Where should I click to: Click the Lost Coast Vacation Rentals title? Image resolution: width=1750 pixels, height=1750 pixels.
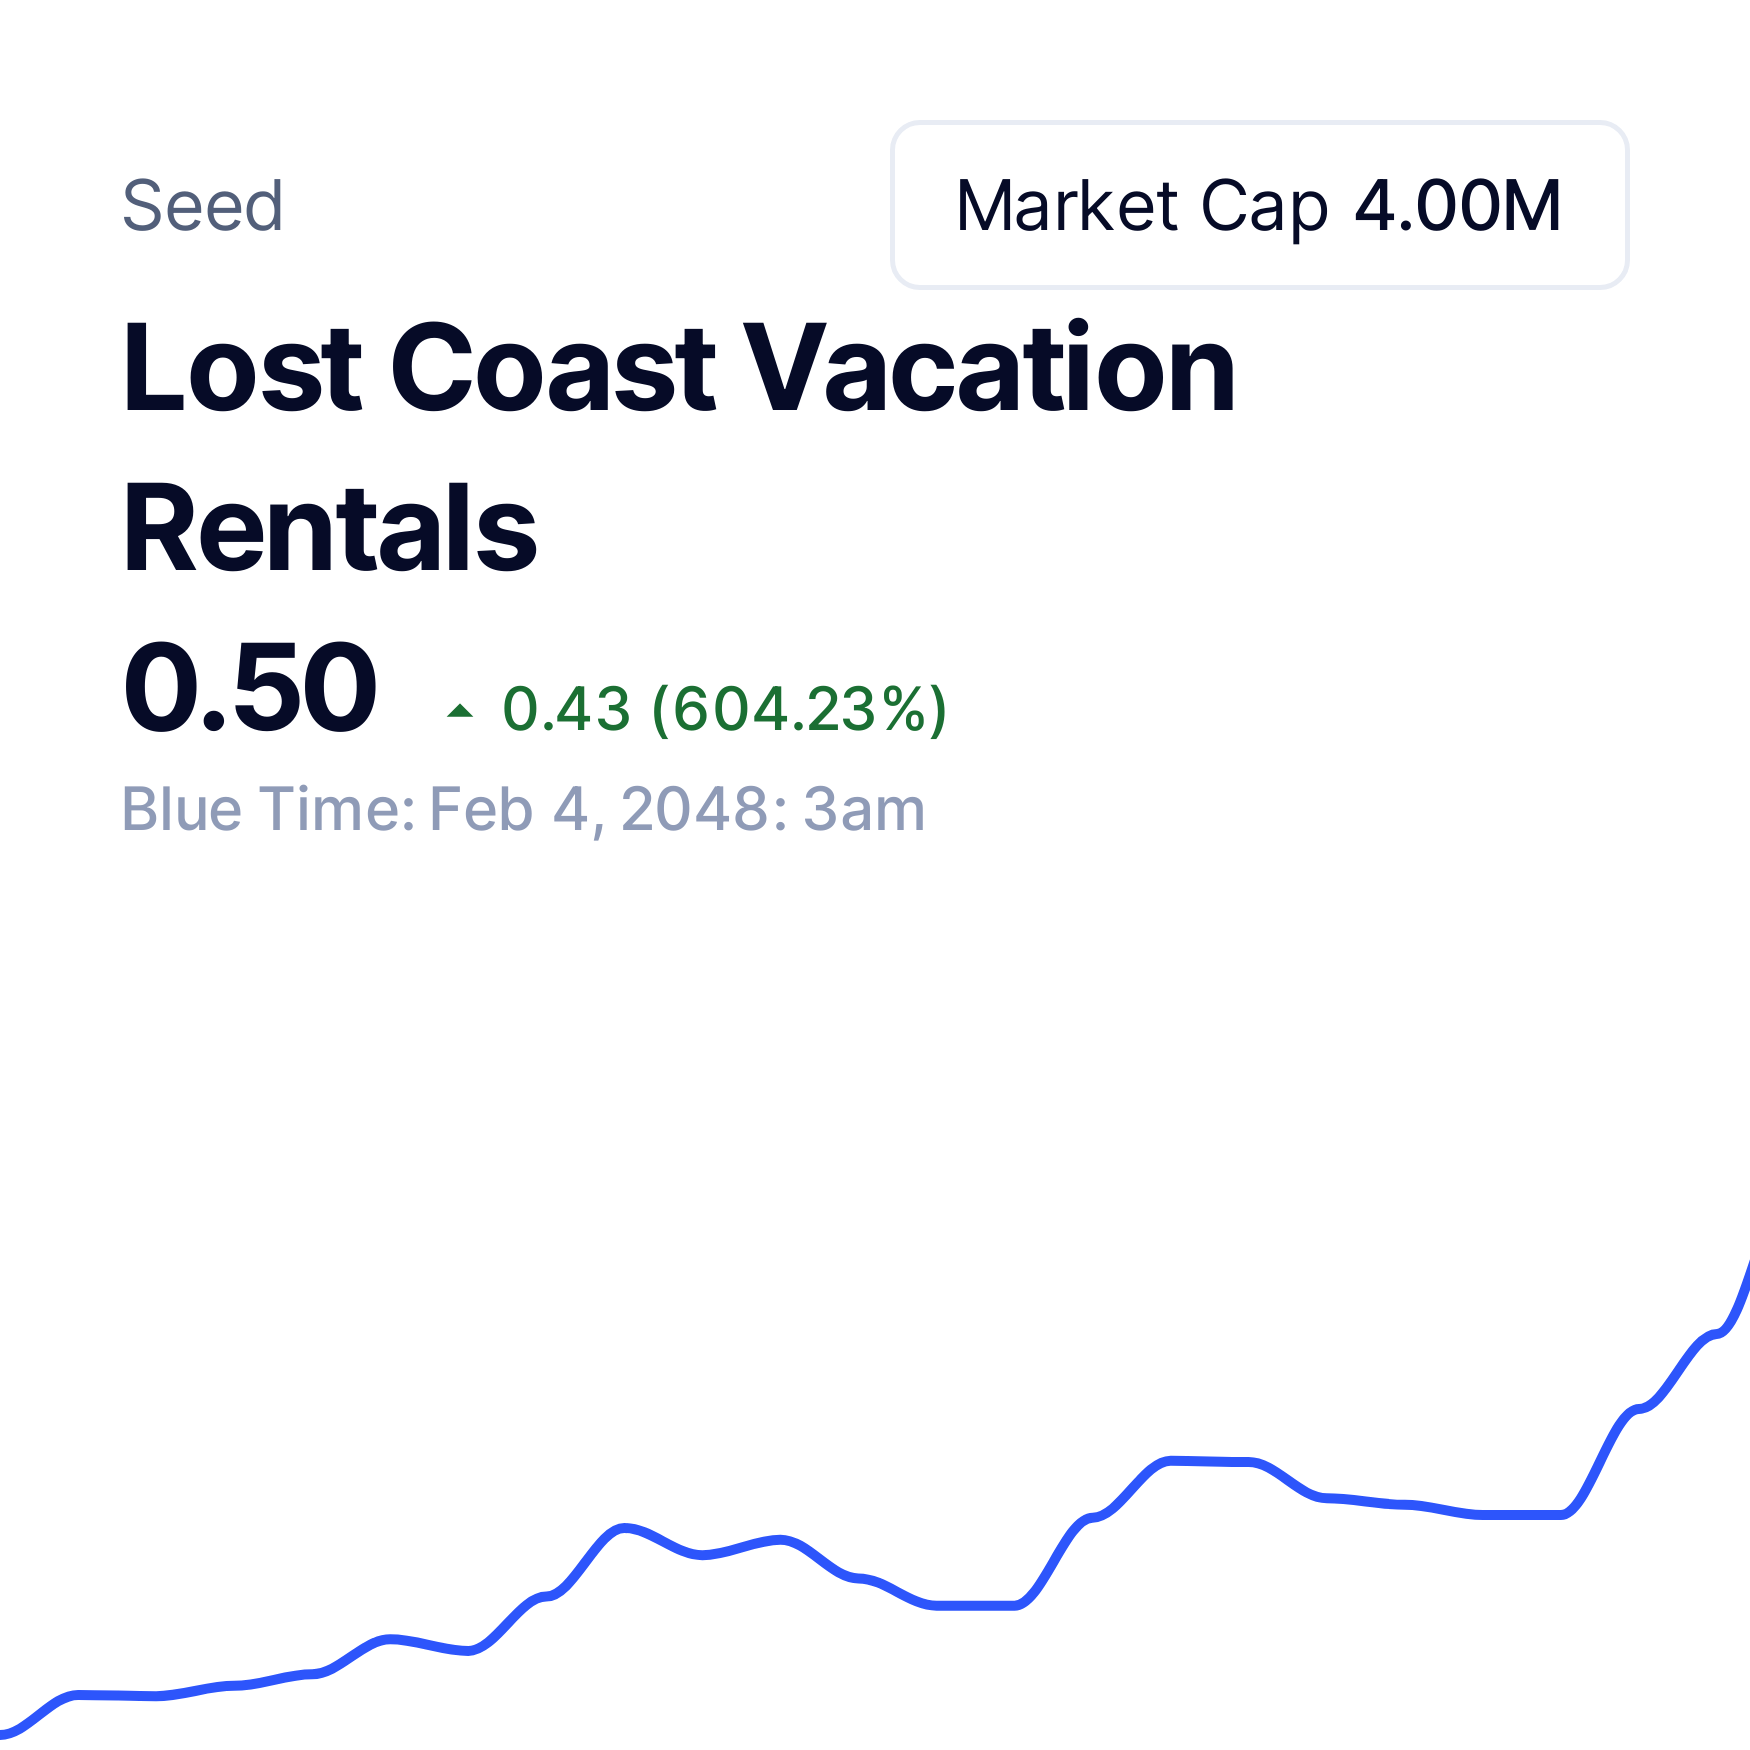pyautogui.click(x=678, y=448)
